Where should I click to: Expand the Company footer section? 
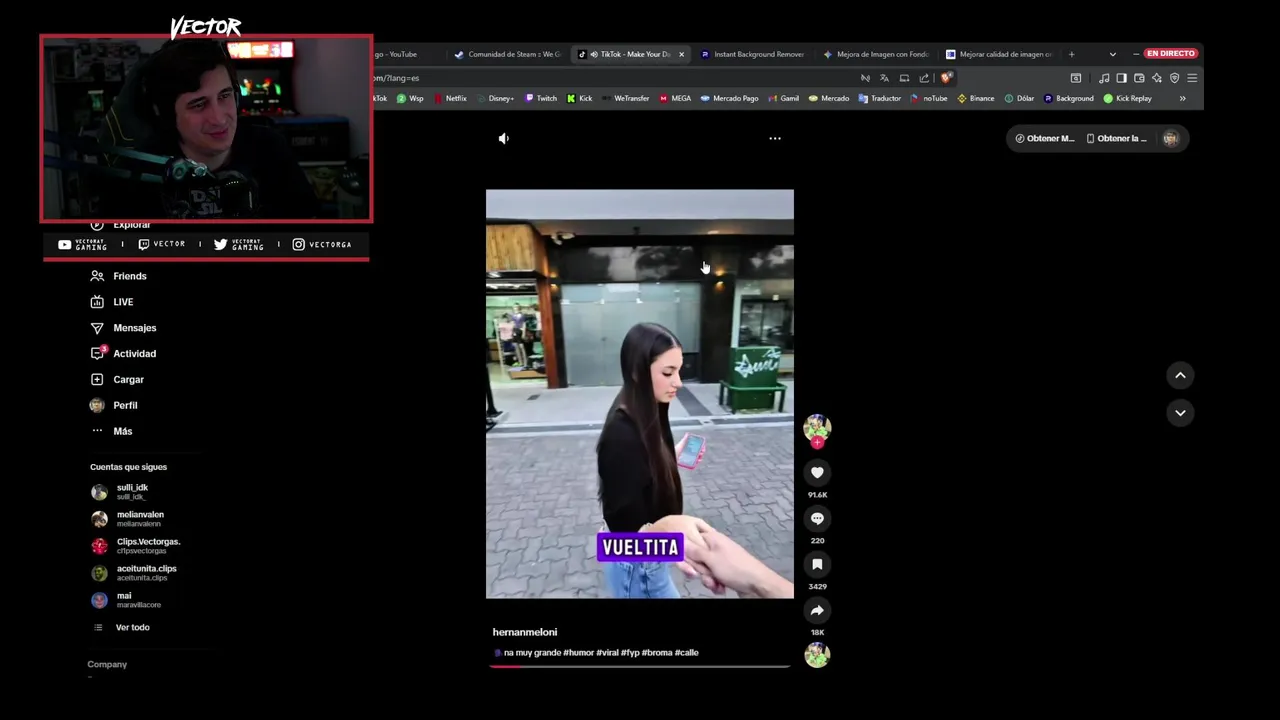pos(107,664)
